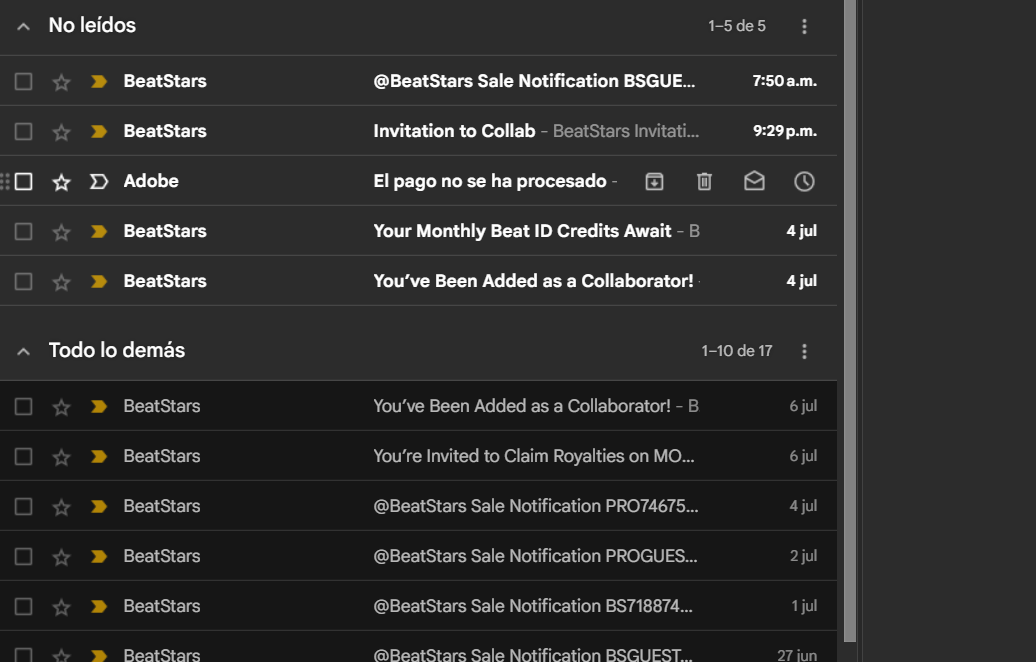Toggle importance marker on Invitation to Collab
This screenshot has width=1036, height=662.
pyautogui.click(x=98, y=131)
